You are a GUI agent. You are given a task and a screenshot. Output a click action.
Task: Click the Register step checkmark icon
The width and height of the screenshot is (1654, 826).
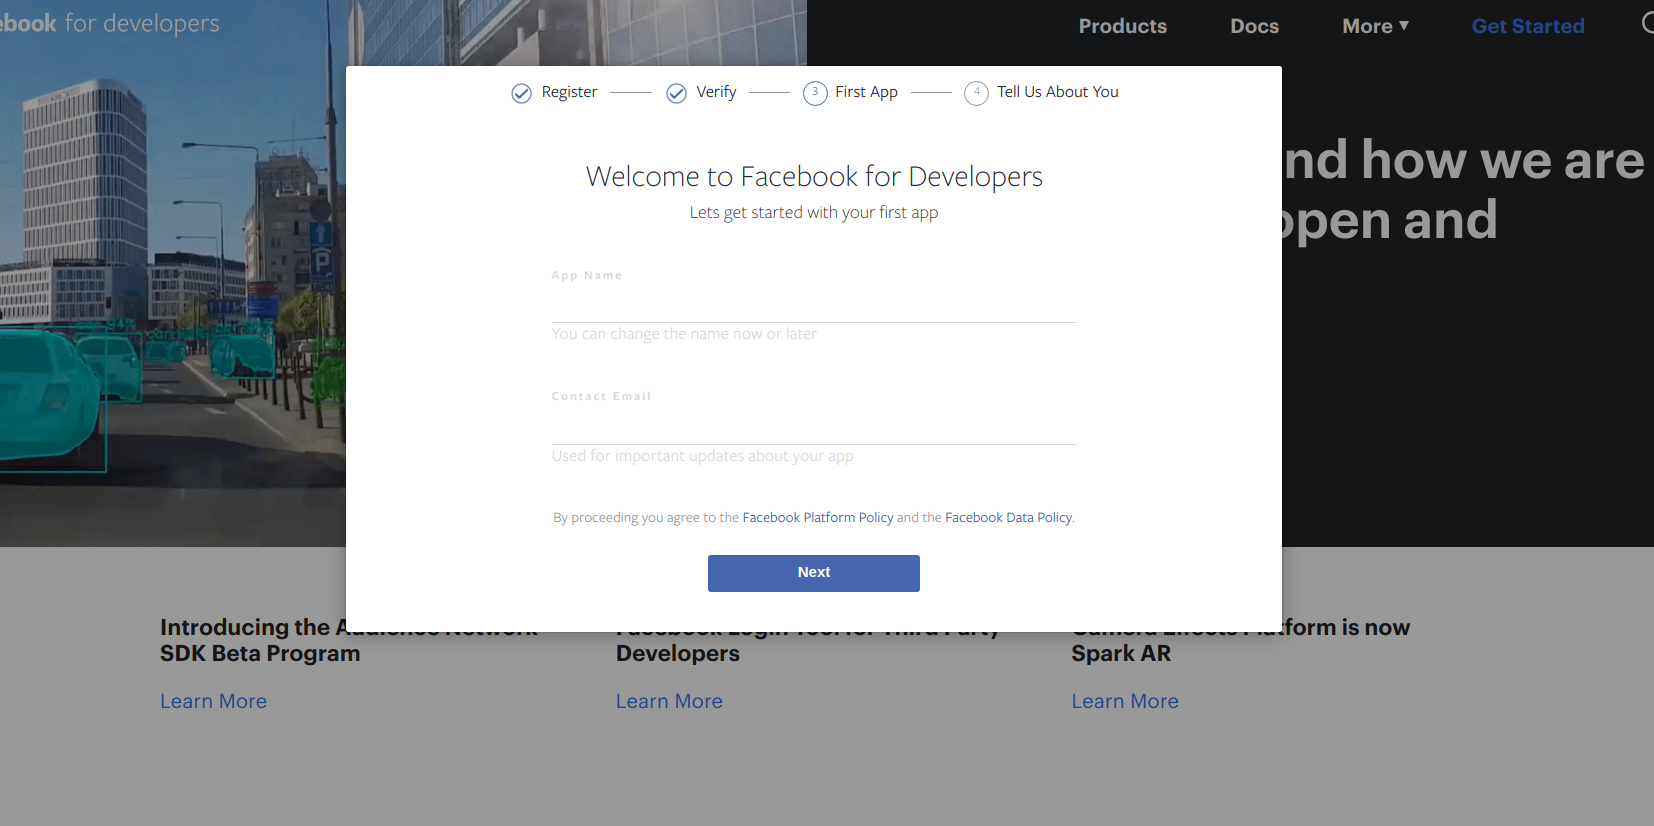[521, 93]
